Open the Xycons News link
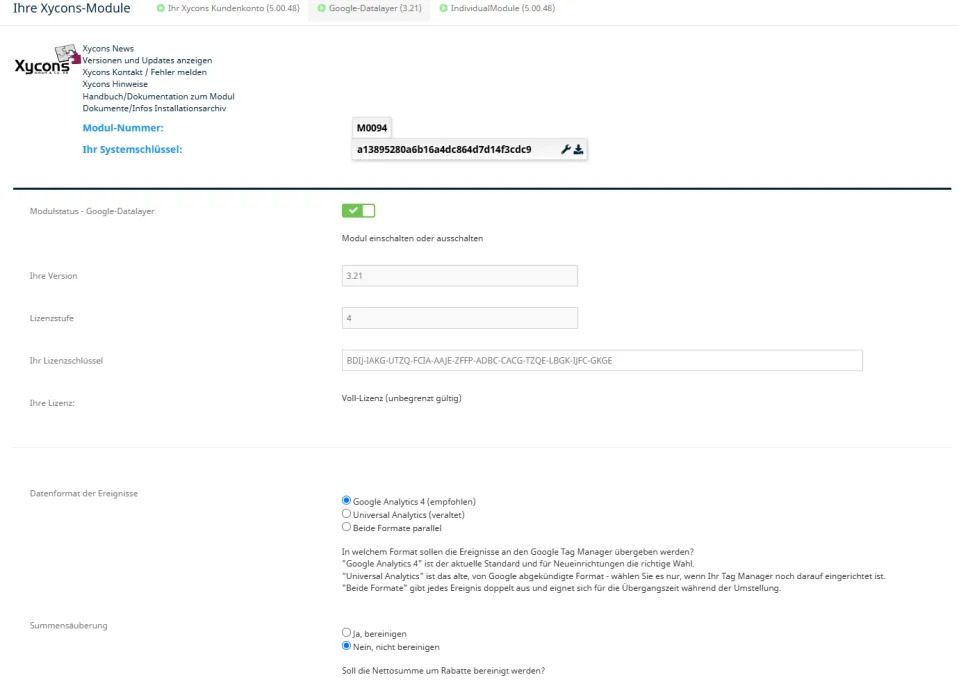 click(108, 48)
